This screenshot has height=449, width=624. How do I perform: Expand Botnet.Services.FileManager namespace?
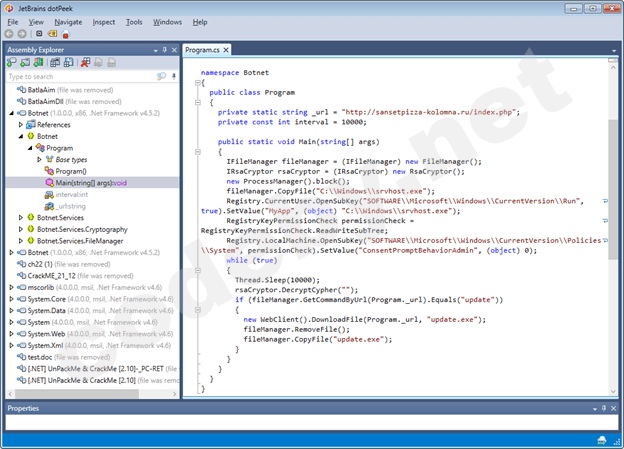tap(21, 240)
